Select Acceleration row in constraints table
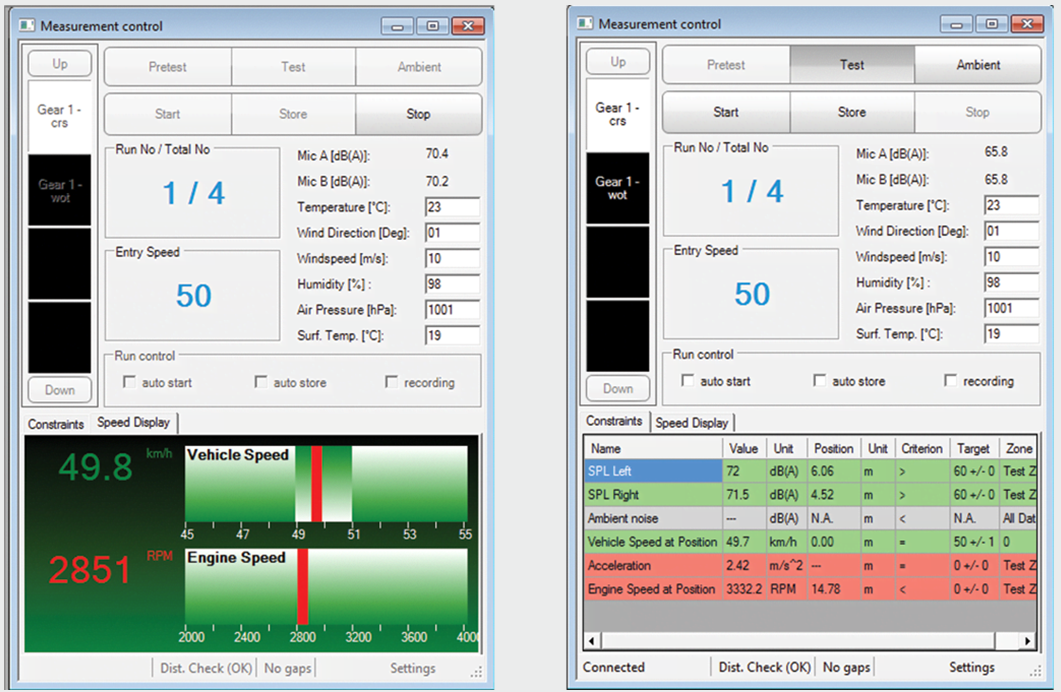Viewport: 1061px width, 692px height. point(811,566)
